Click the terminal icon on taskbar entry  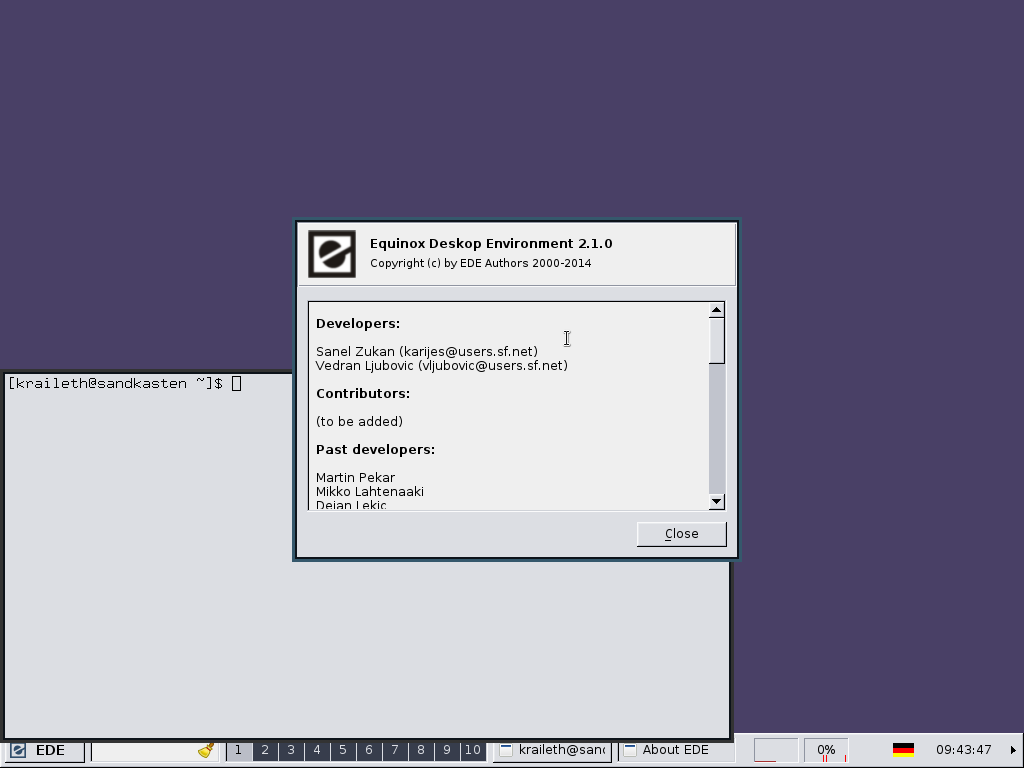click(507, 750)
